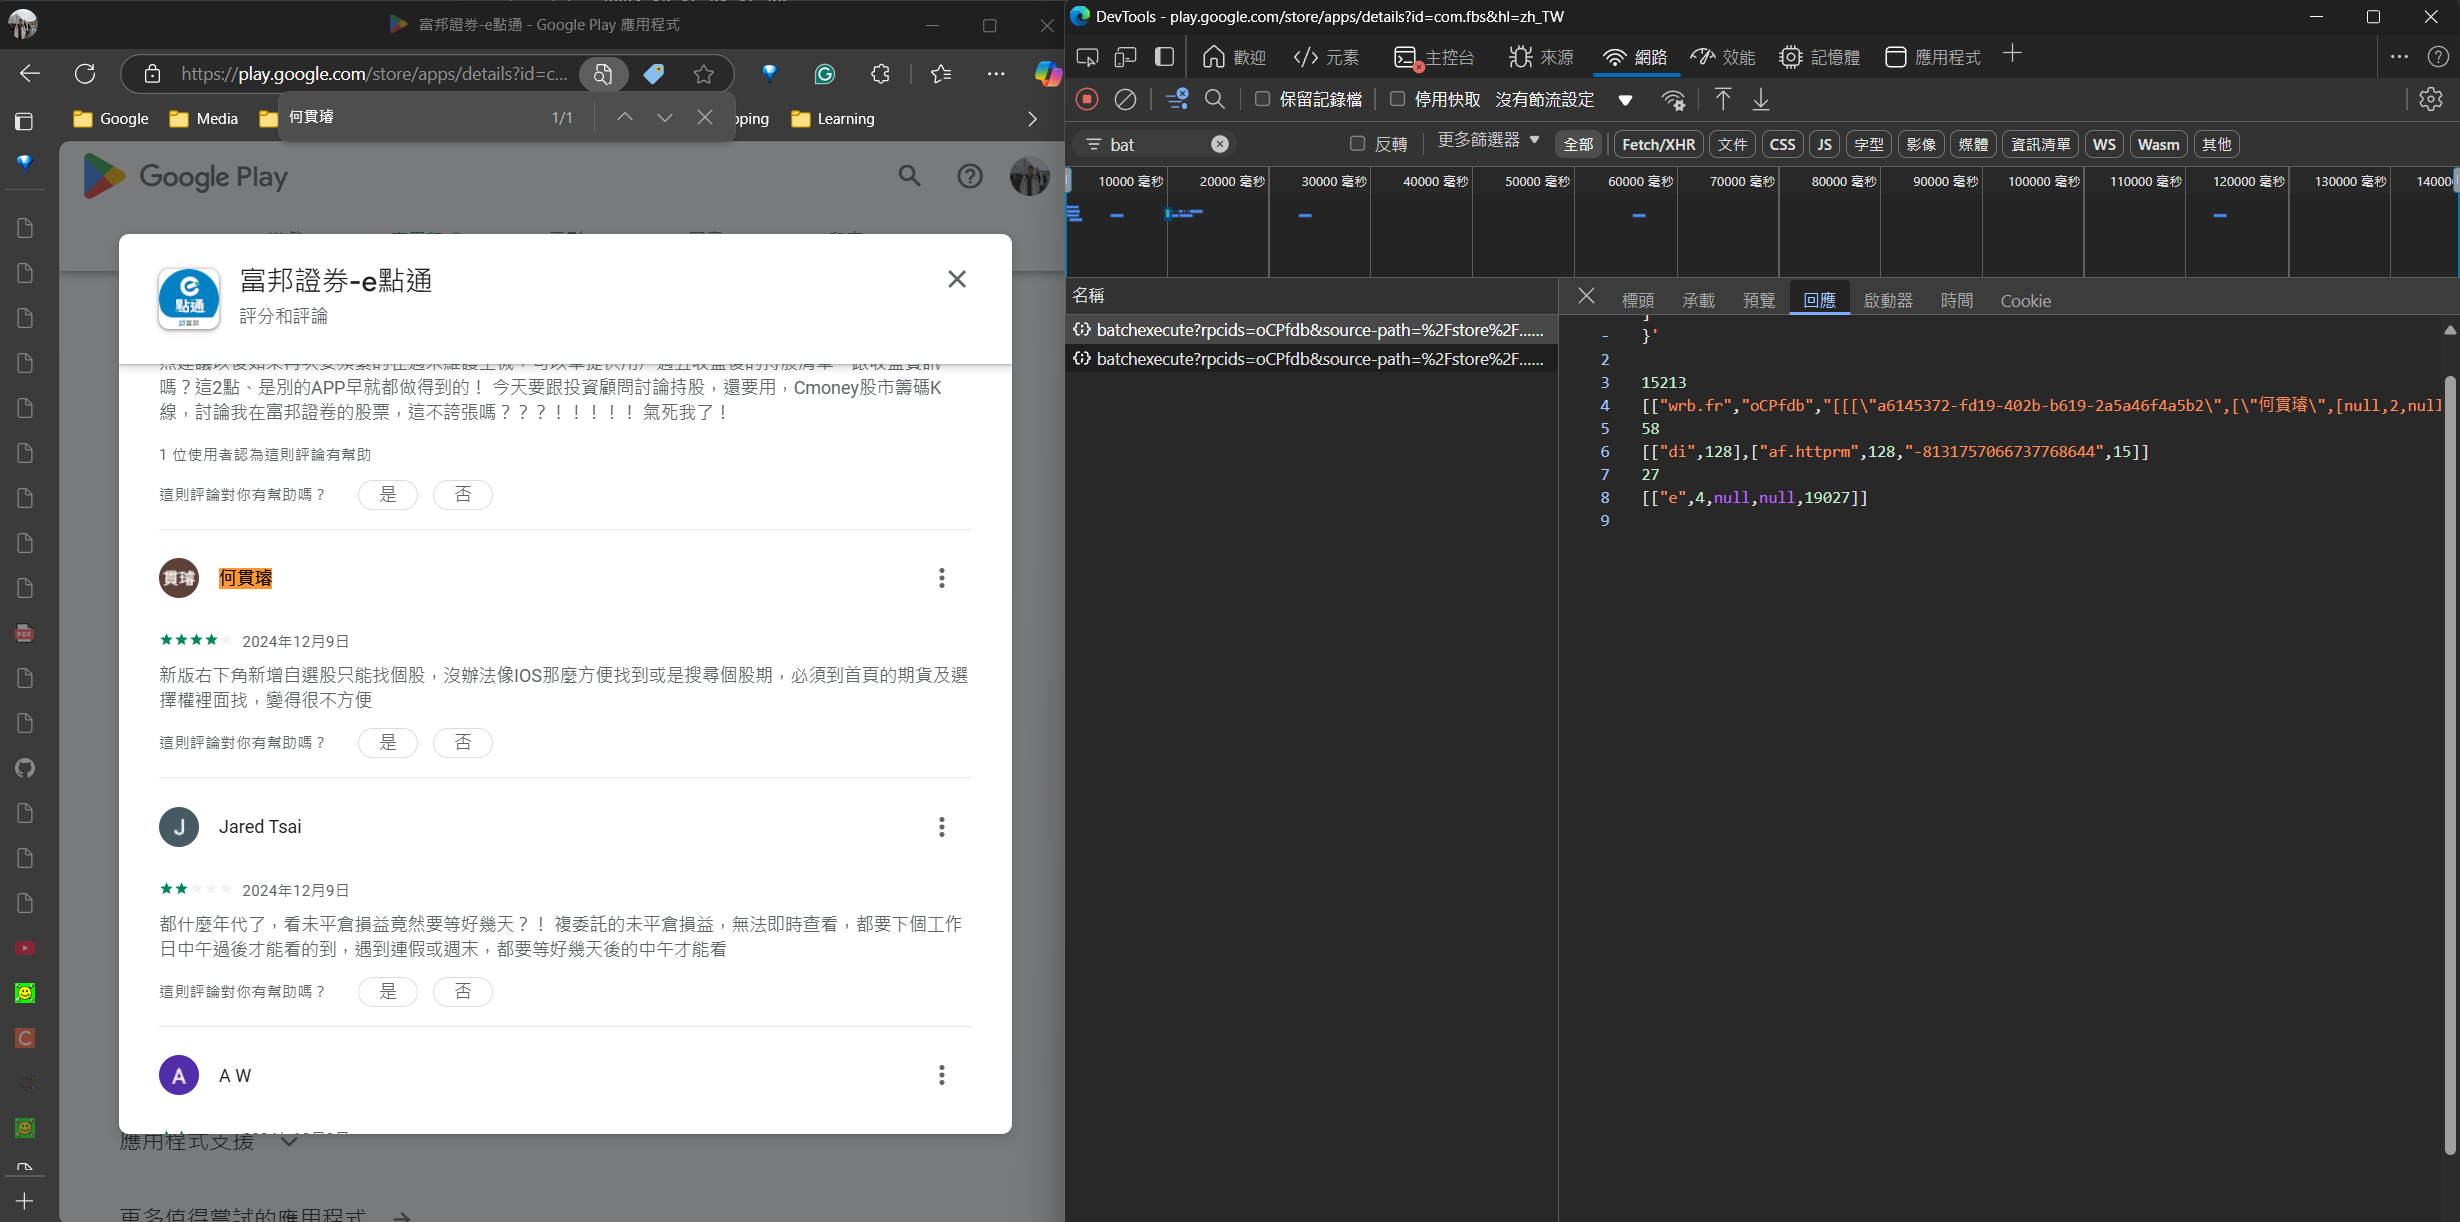Screen dimensions: 2460x1222
Task: Toggle the Wasm type filter
Action: [2158, 144]
